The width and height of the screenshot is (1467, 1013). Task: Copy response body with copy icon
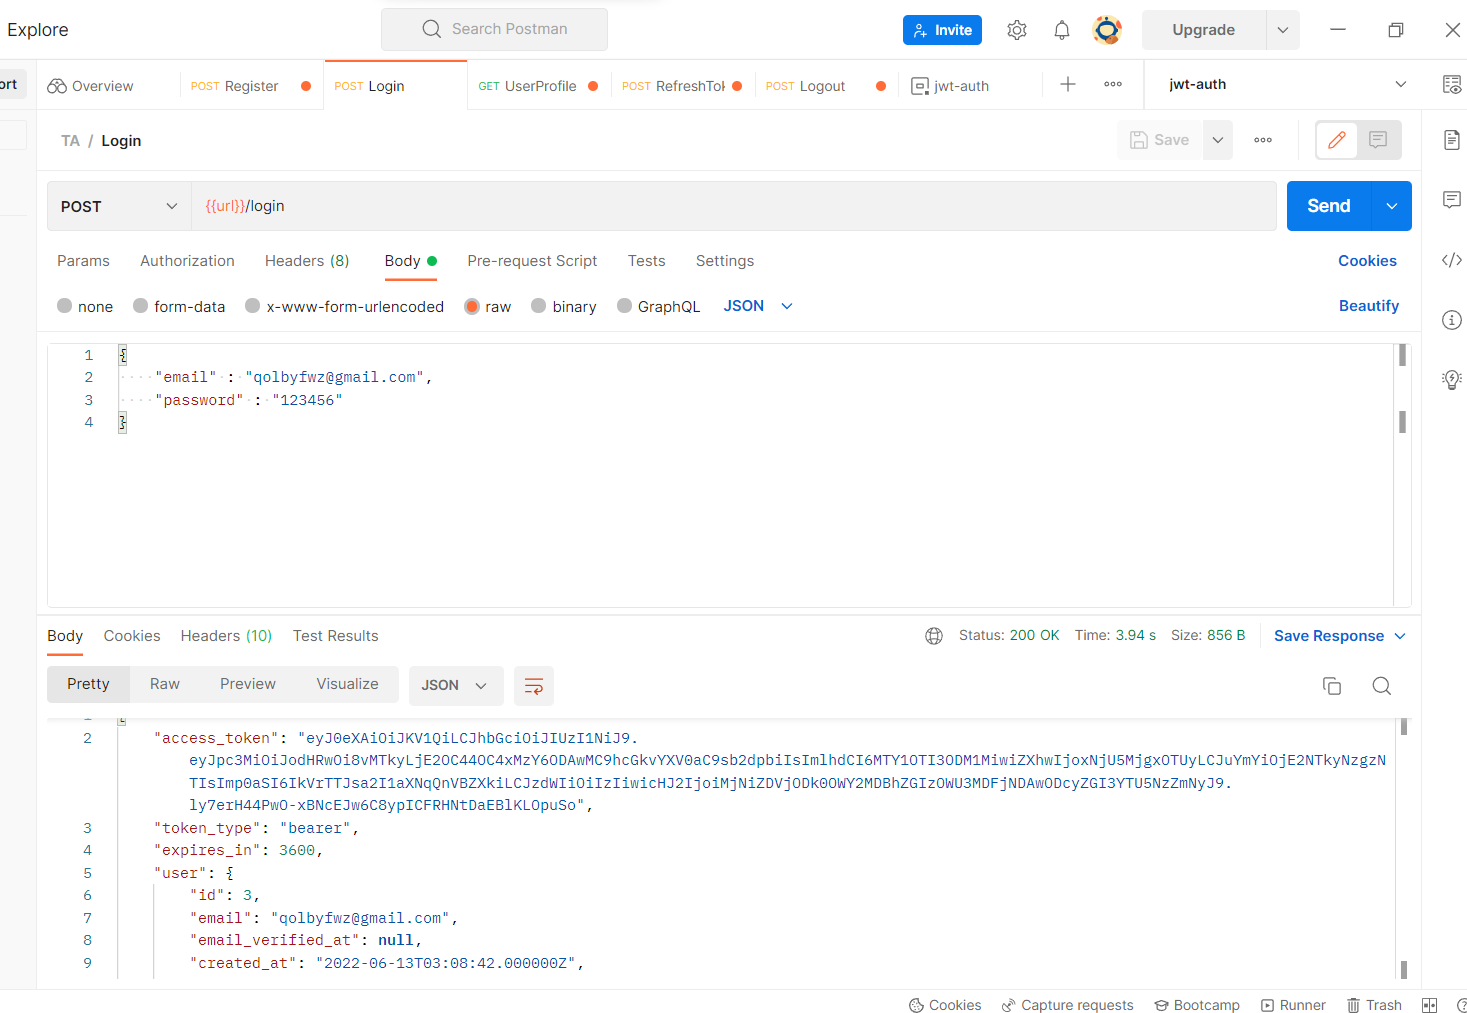(1331, 686)
